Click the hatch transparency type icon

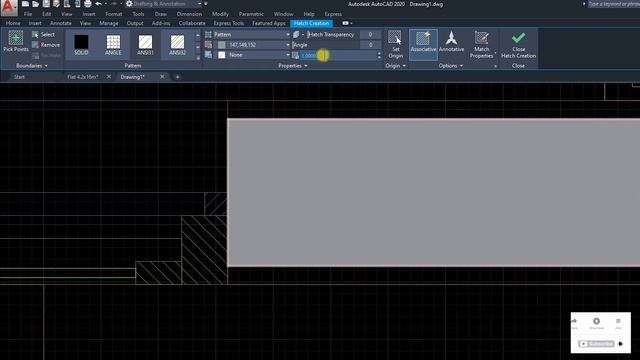297,35
